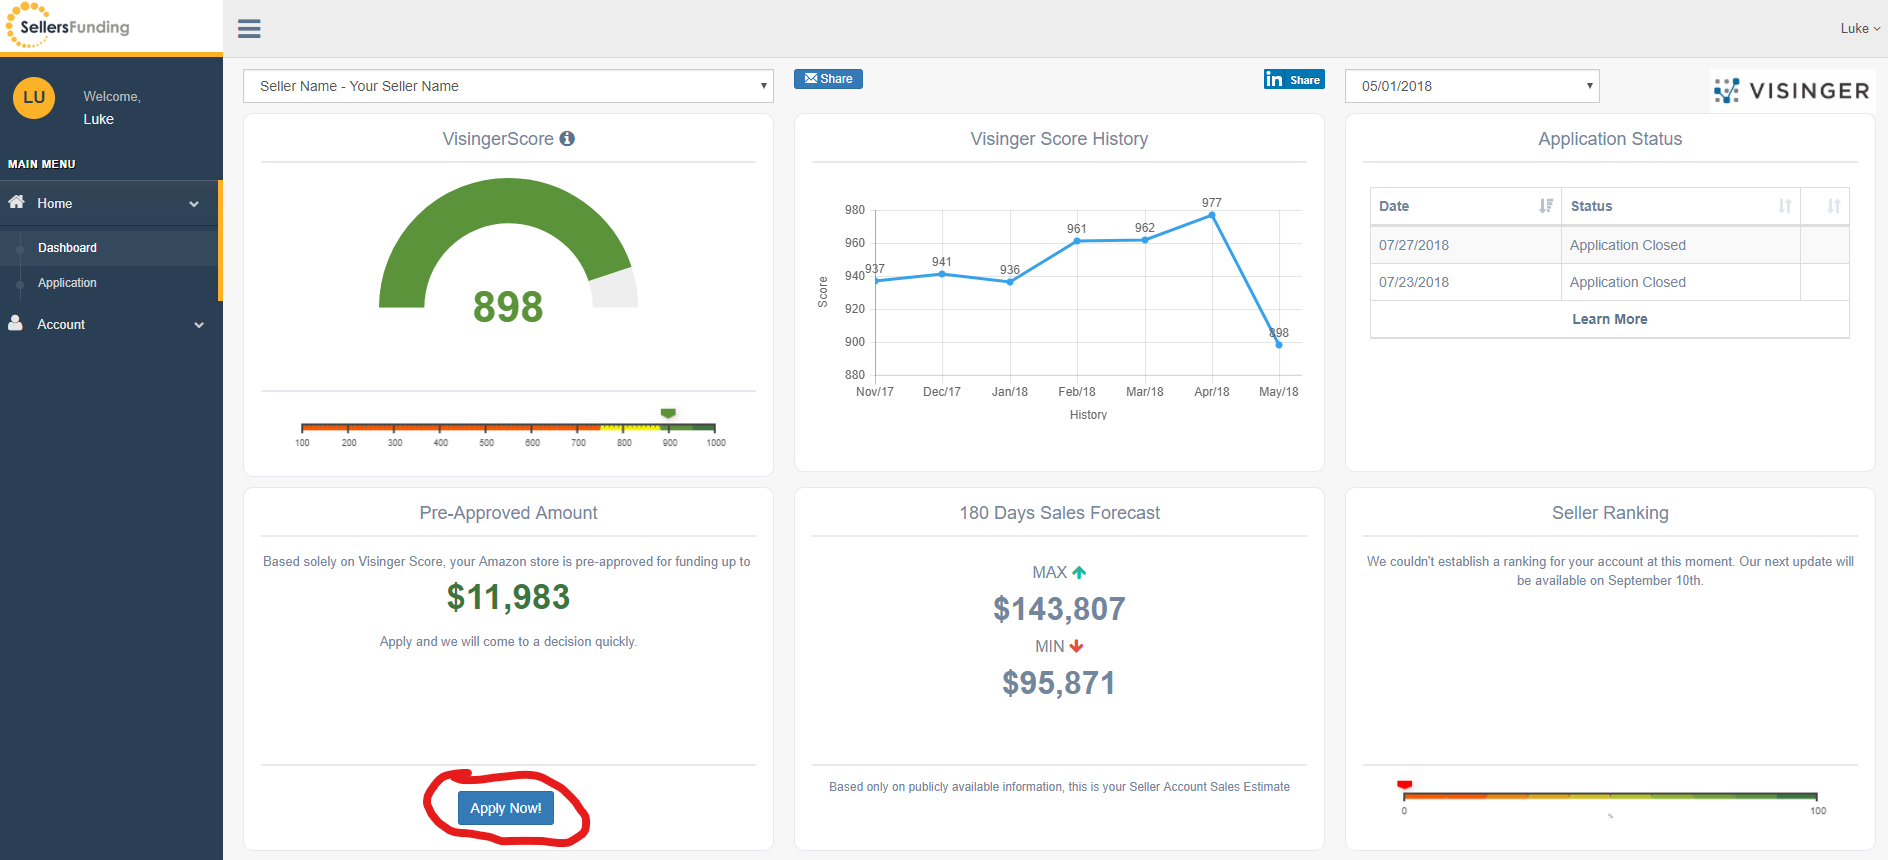The width and height of the screenshot is (1888, 860).
Task: Click the Visinger logo
Action: point(1791,91)
